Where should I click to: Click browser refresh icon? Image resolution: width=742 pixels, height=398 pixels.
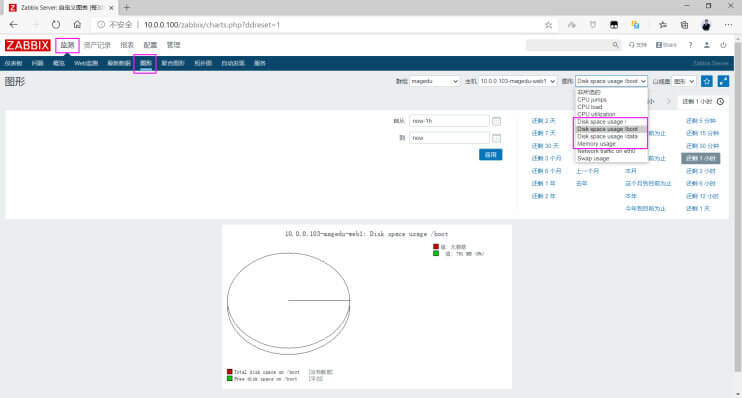point(56,25)
